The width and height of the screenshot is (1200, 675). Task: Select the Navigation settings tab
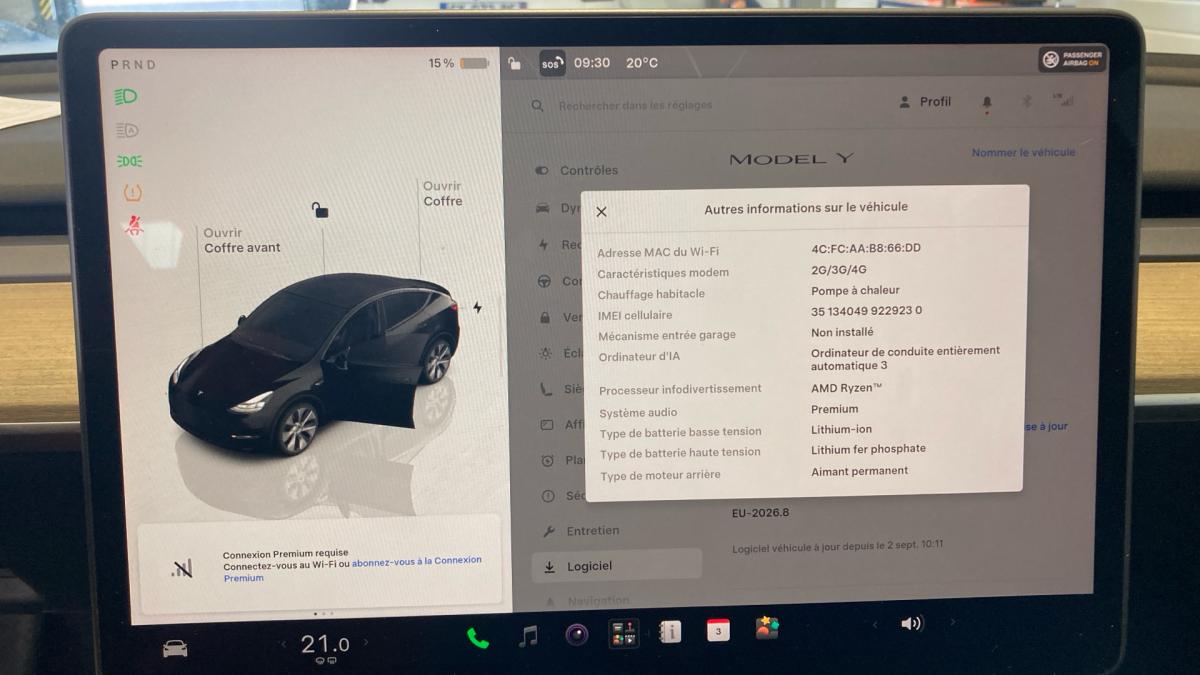[x=587, y=600]
